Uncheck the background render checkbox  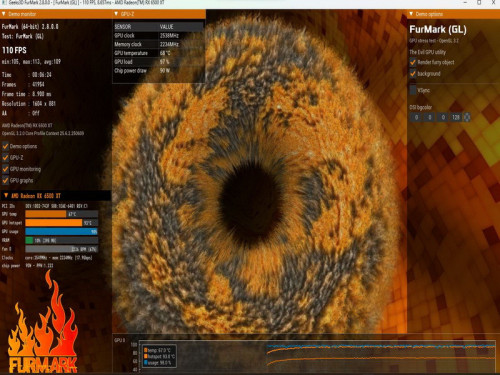(x=413, y=73)
